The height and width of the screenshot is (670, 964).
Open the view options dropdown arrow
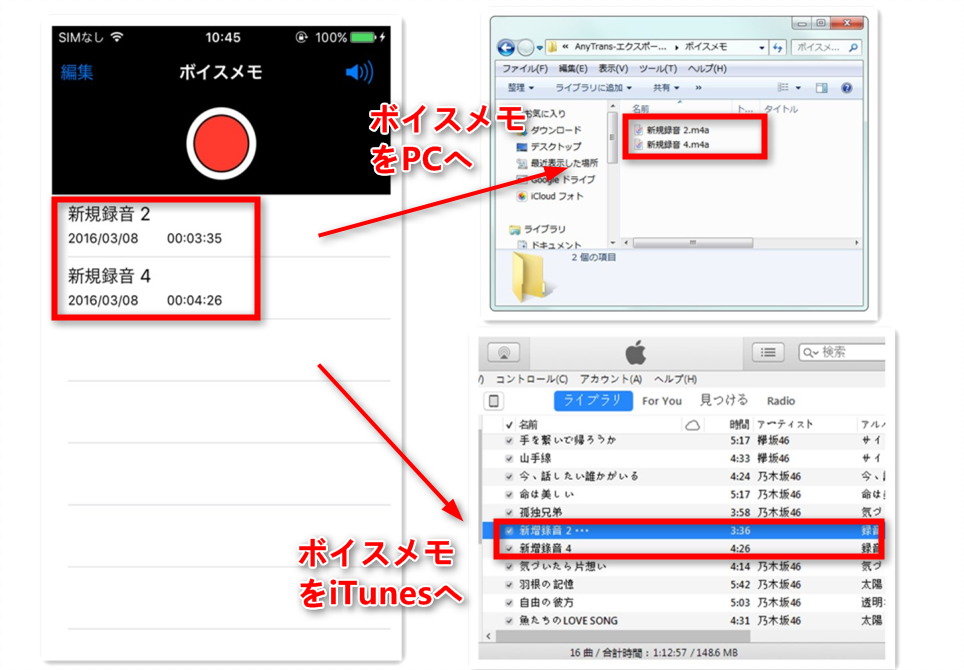pos(798,88)
